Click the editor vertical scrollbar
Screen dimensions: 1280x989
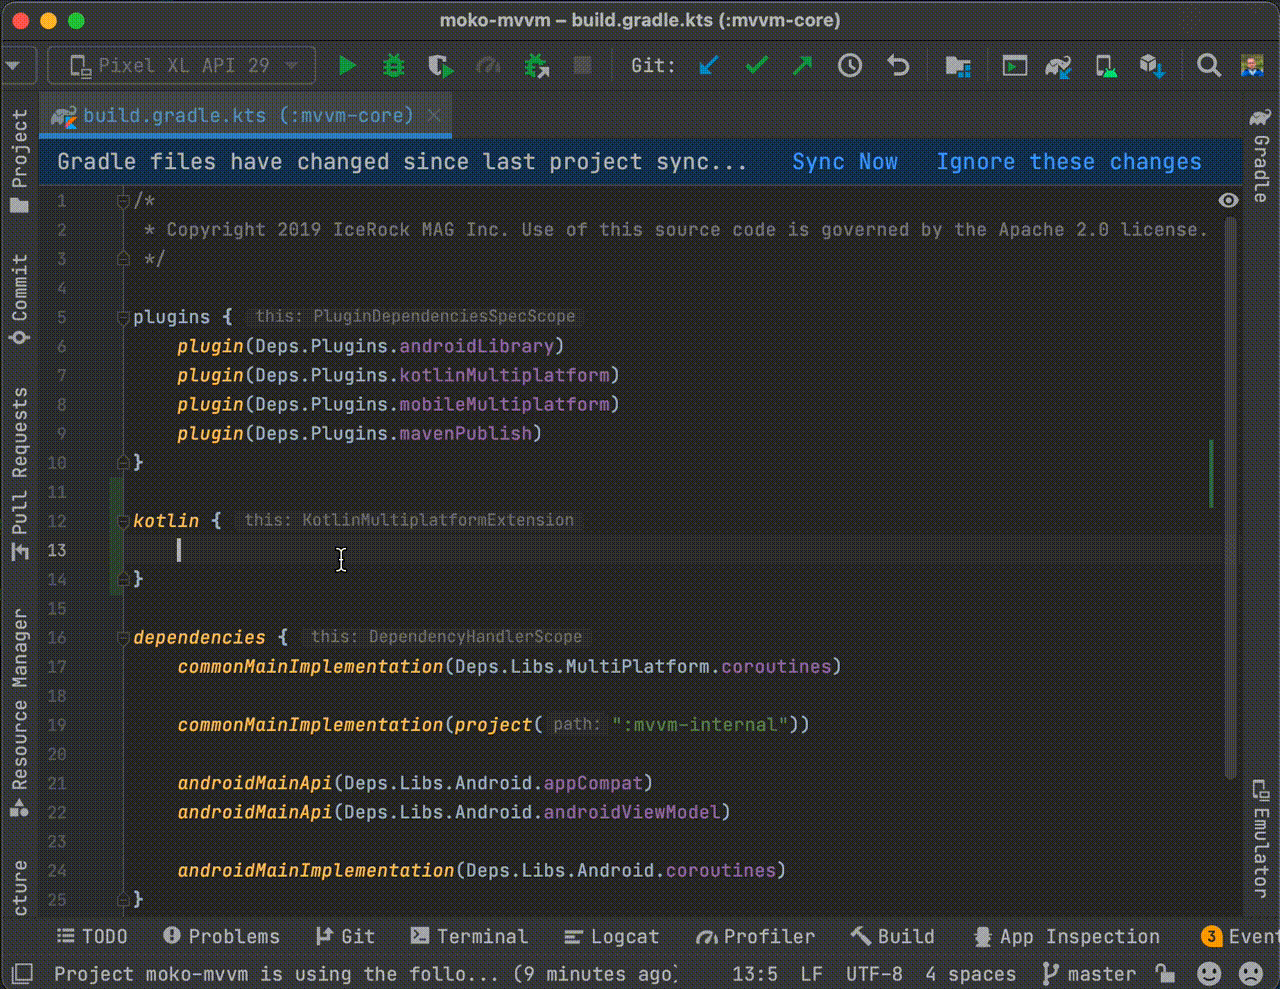(1231, 500)
